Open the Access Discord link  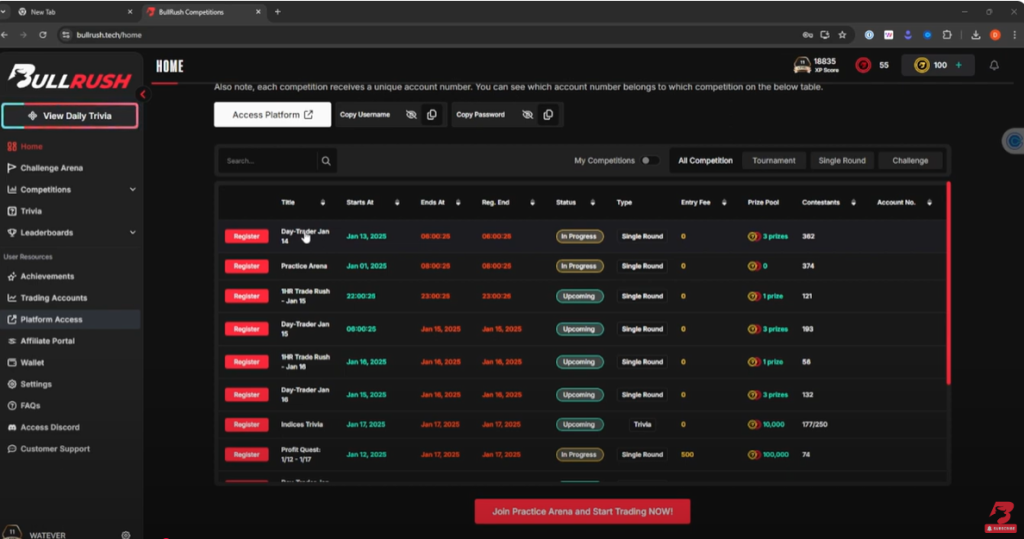point(50,427)
